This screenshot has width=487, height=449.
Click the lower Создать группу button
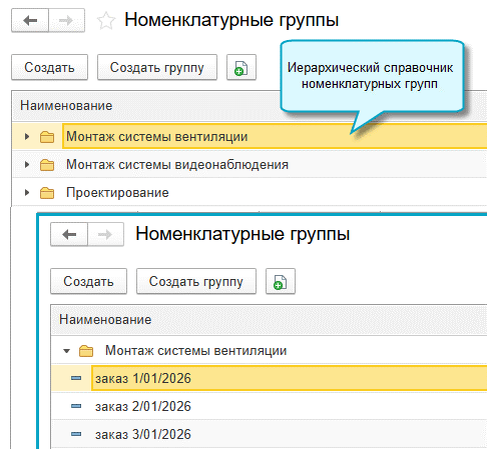pos(196,281)
